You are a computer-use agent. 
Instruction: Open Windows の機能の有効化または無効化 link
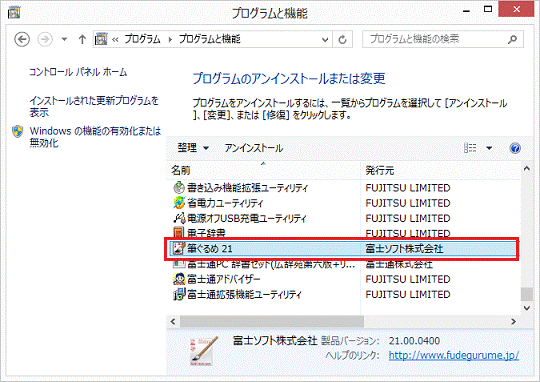[95, 137]
